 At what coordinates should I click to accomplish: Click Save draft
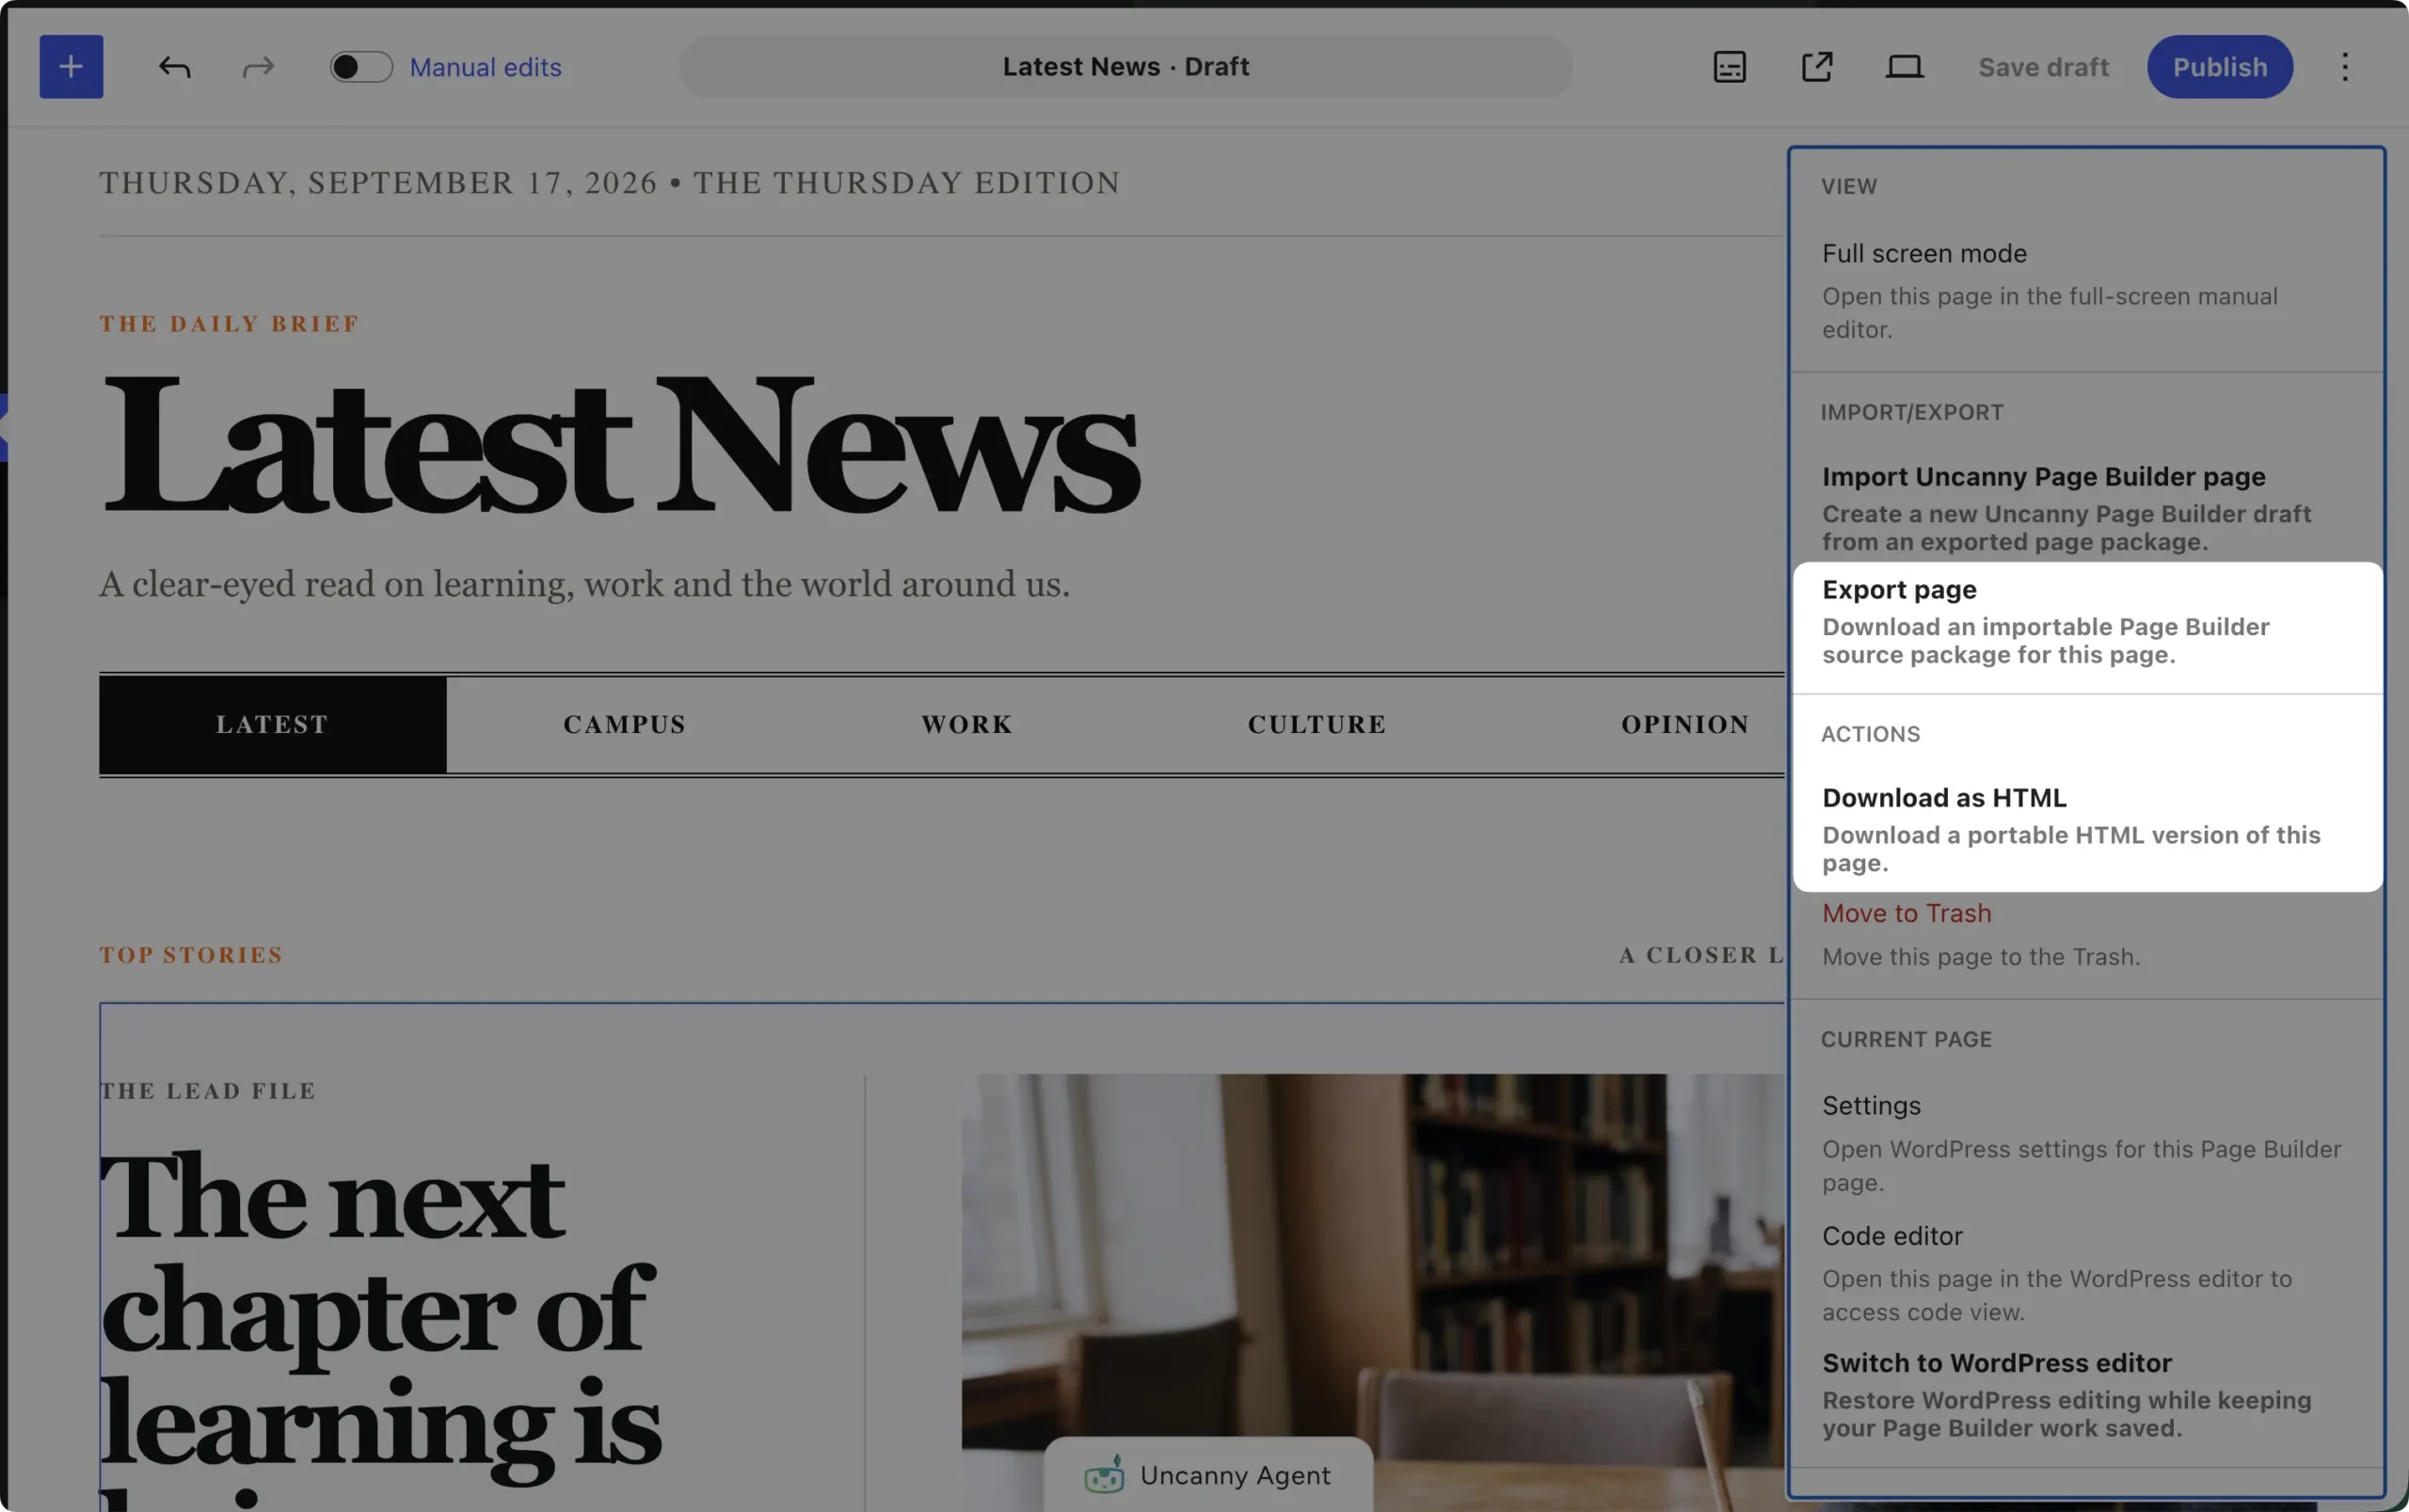coord(2043,67)
